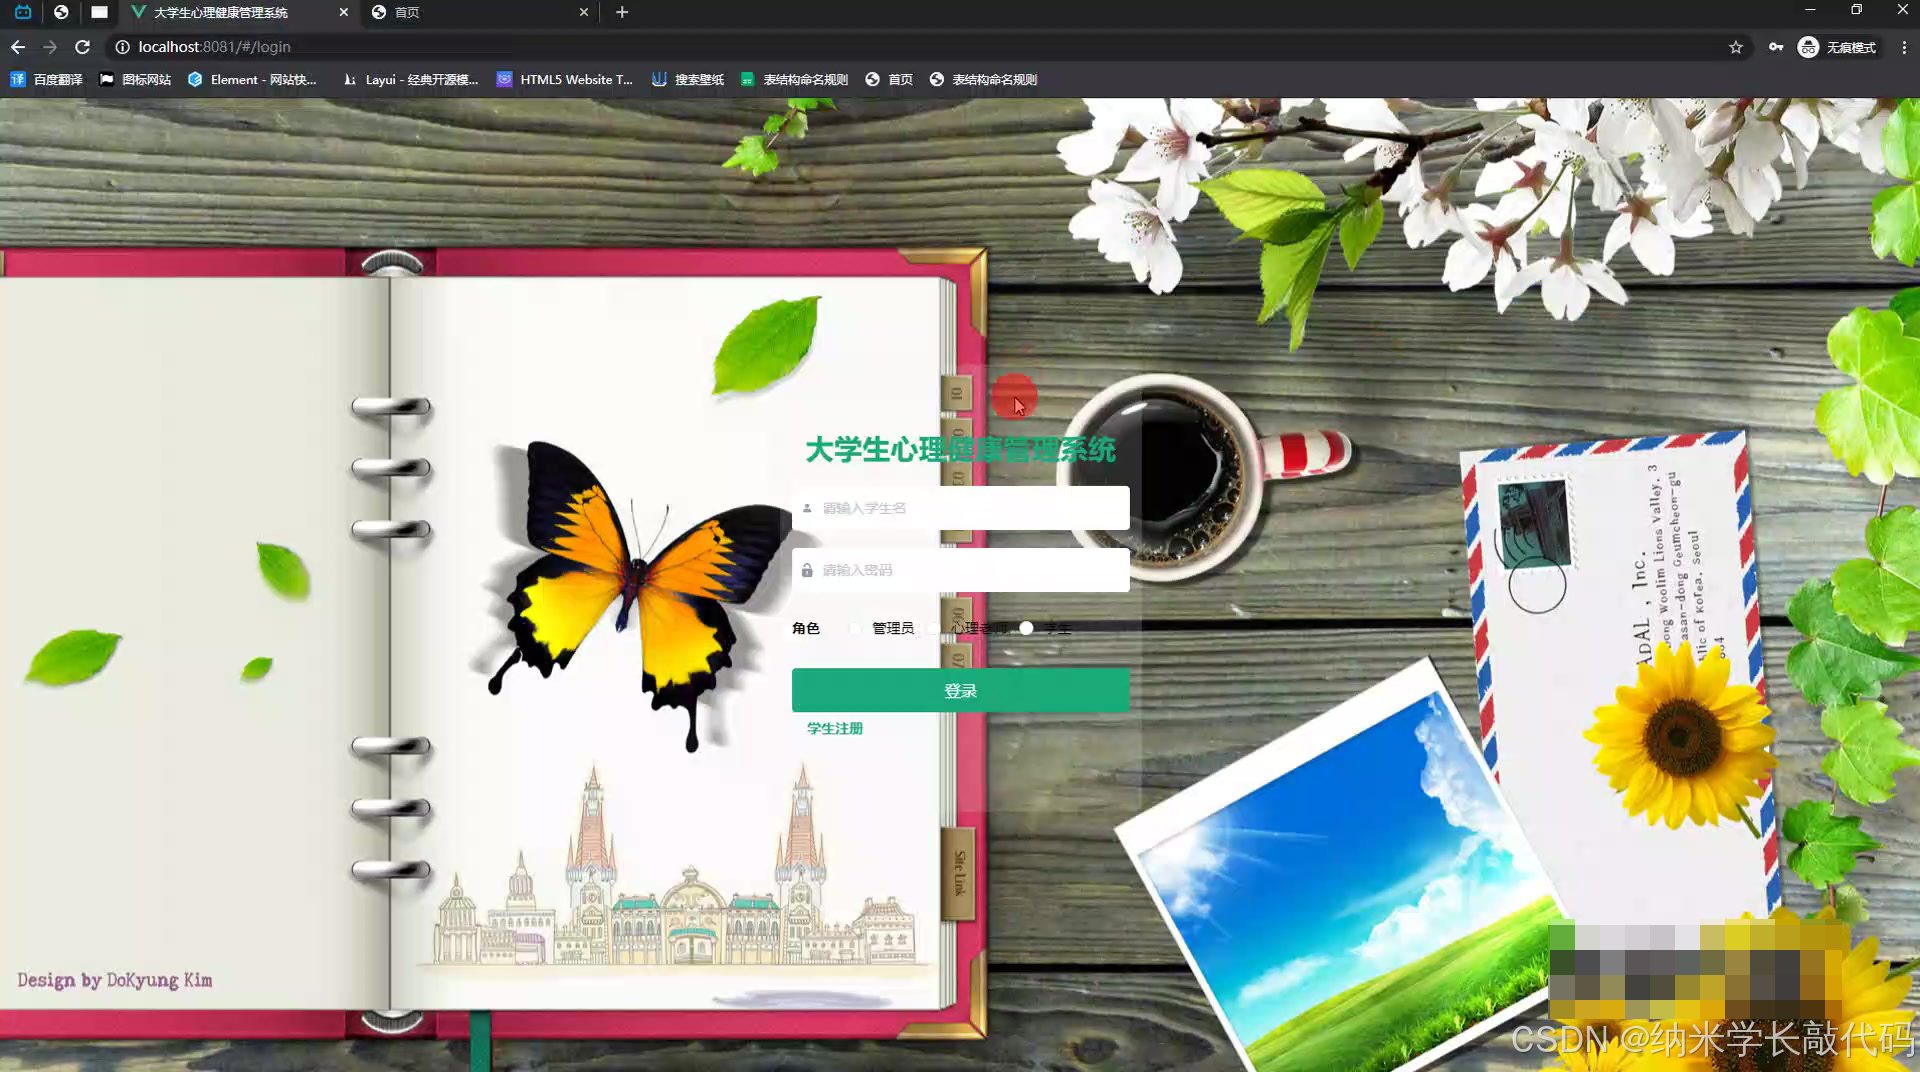Open the green-icon 表结构命名规则 bookmark
This screenshot has width=1920, height=1072.
794,79
